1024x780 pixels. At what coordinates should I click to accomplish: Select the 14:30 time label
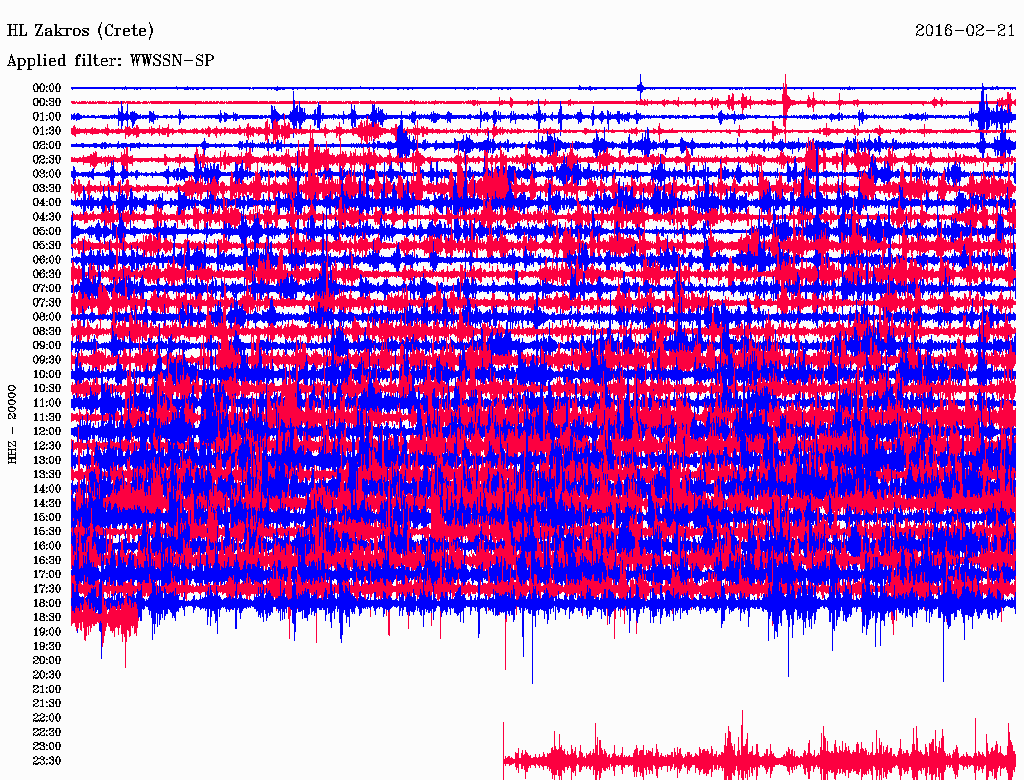click(47, 503)
